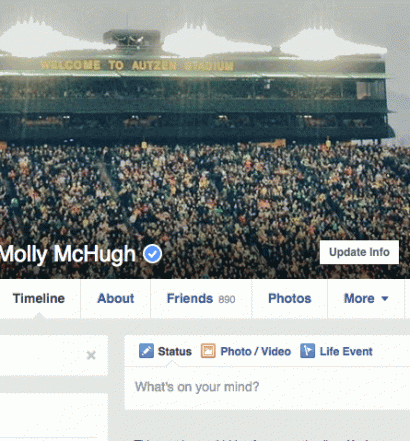Click the blue verified badge icon
Image resolution: width=410 pixels, height=441 pixels.
[153, 254]
